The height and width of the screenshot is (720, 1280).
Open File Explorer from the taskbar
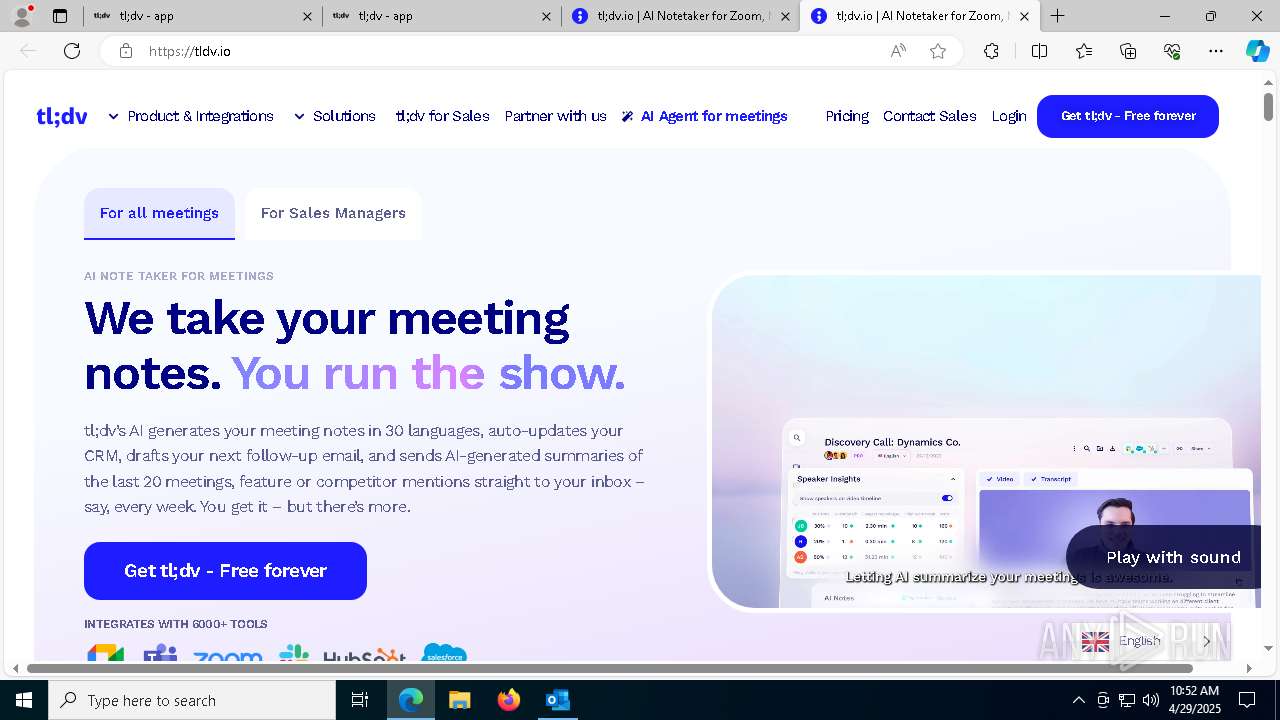click(x=459, y=700)
